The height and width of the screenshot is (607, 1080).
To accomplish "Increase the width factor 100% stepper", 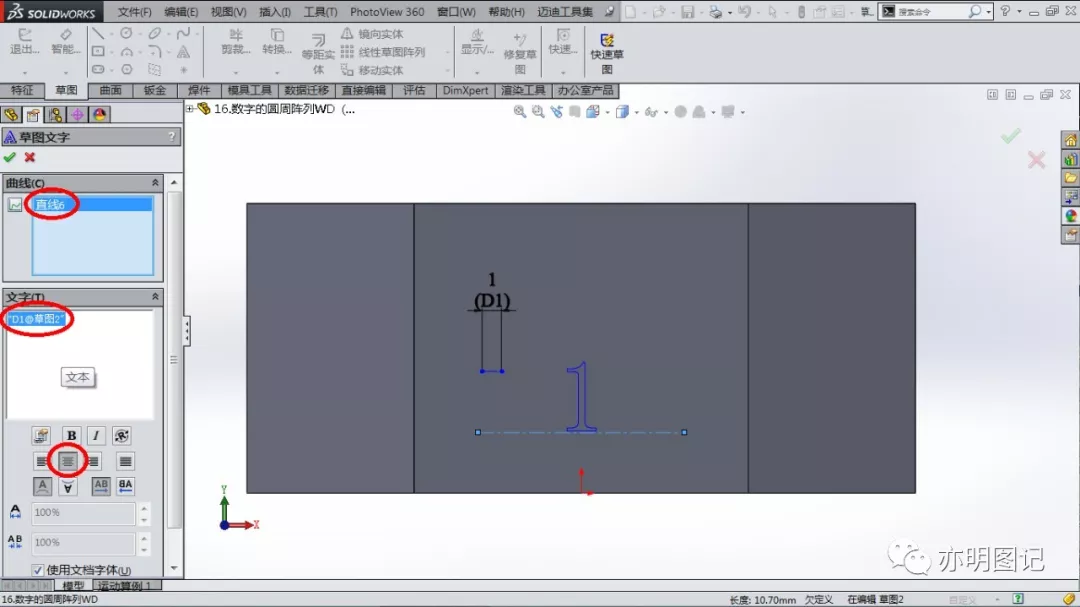I will coord(144,508).
